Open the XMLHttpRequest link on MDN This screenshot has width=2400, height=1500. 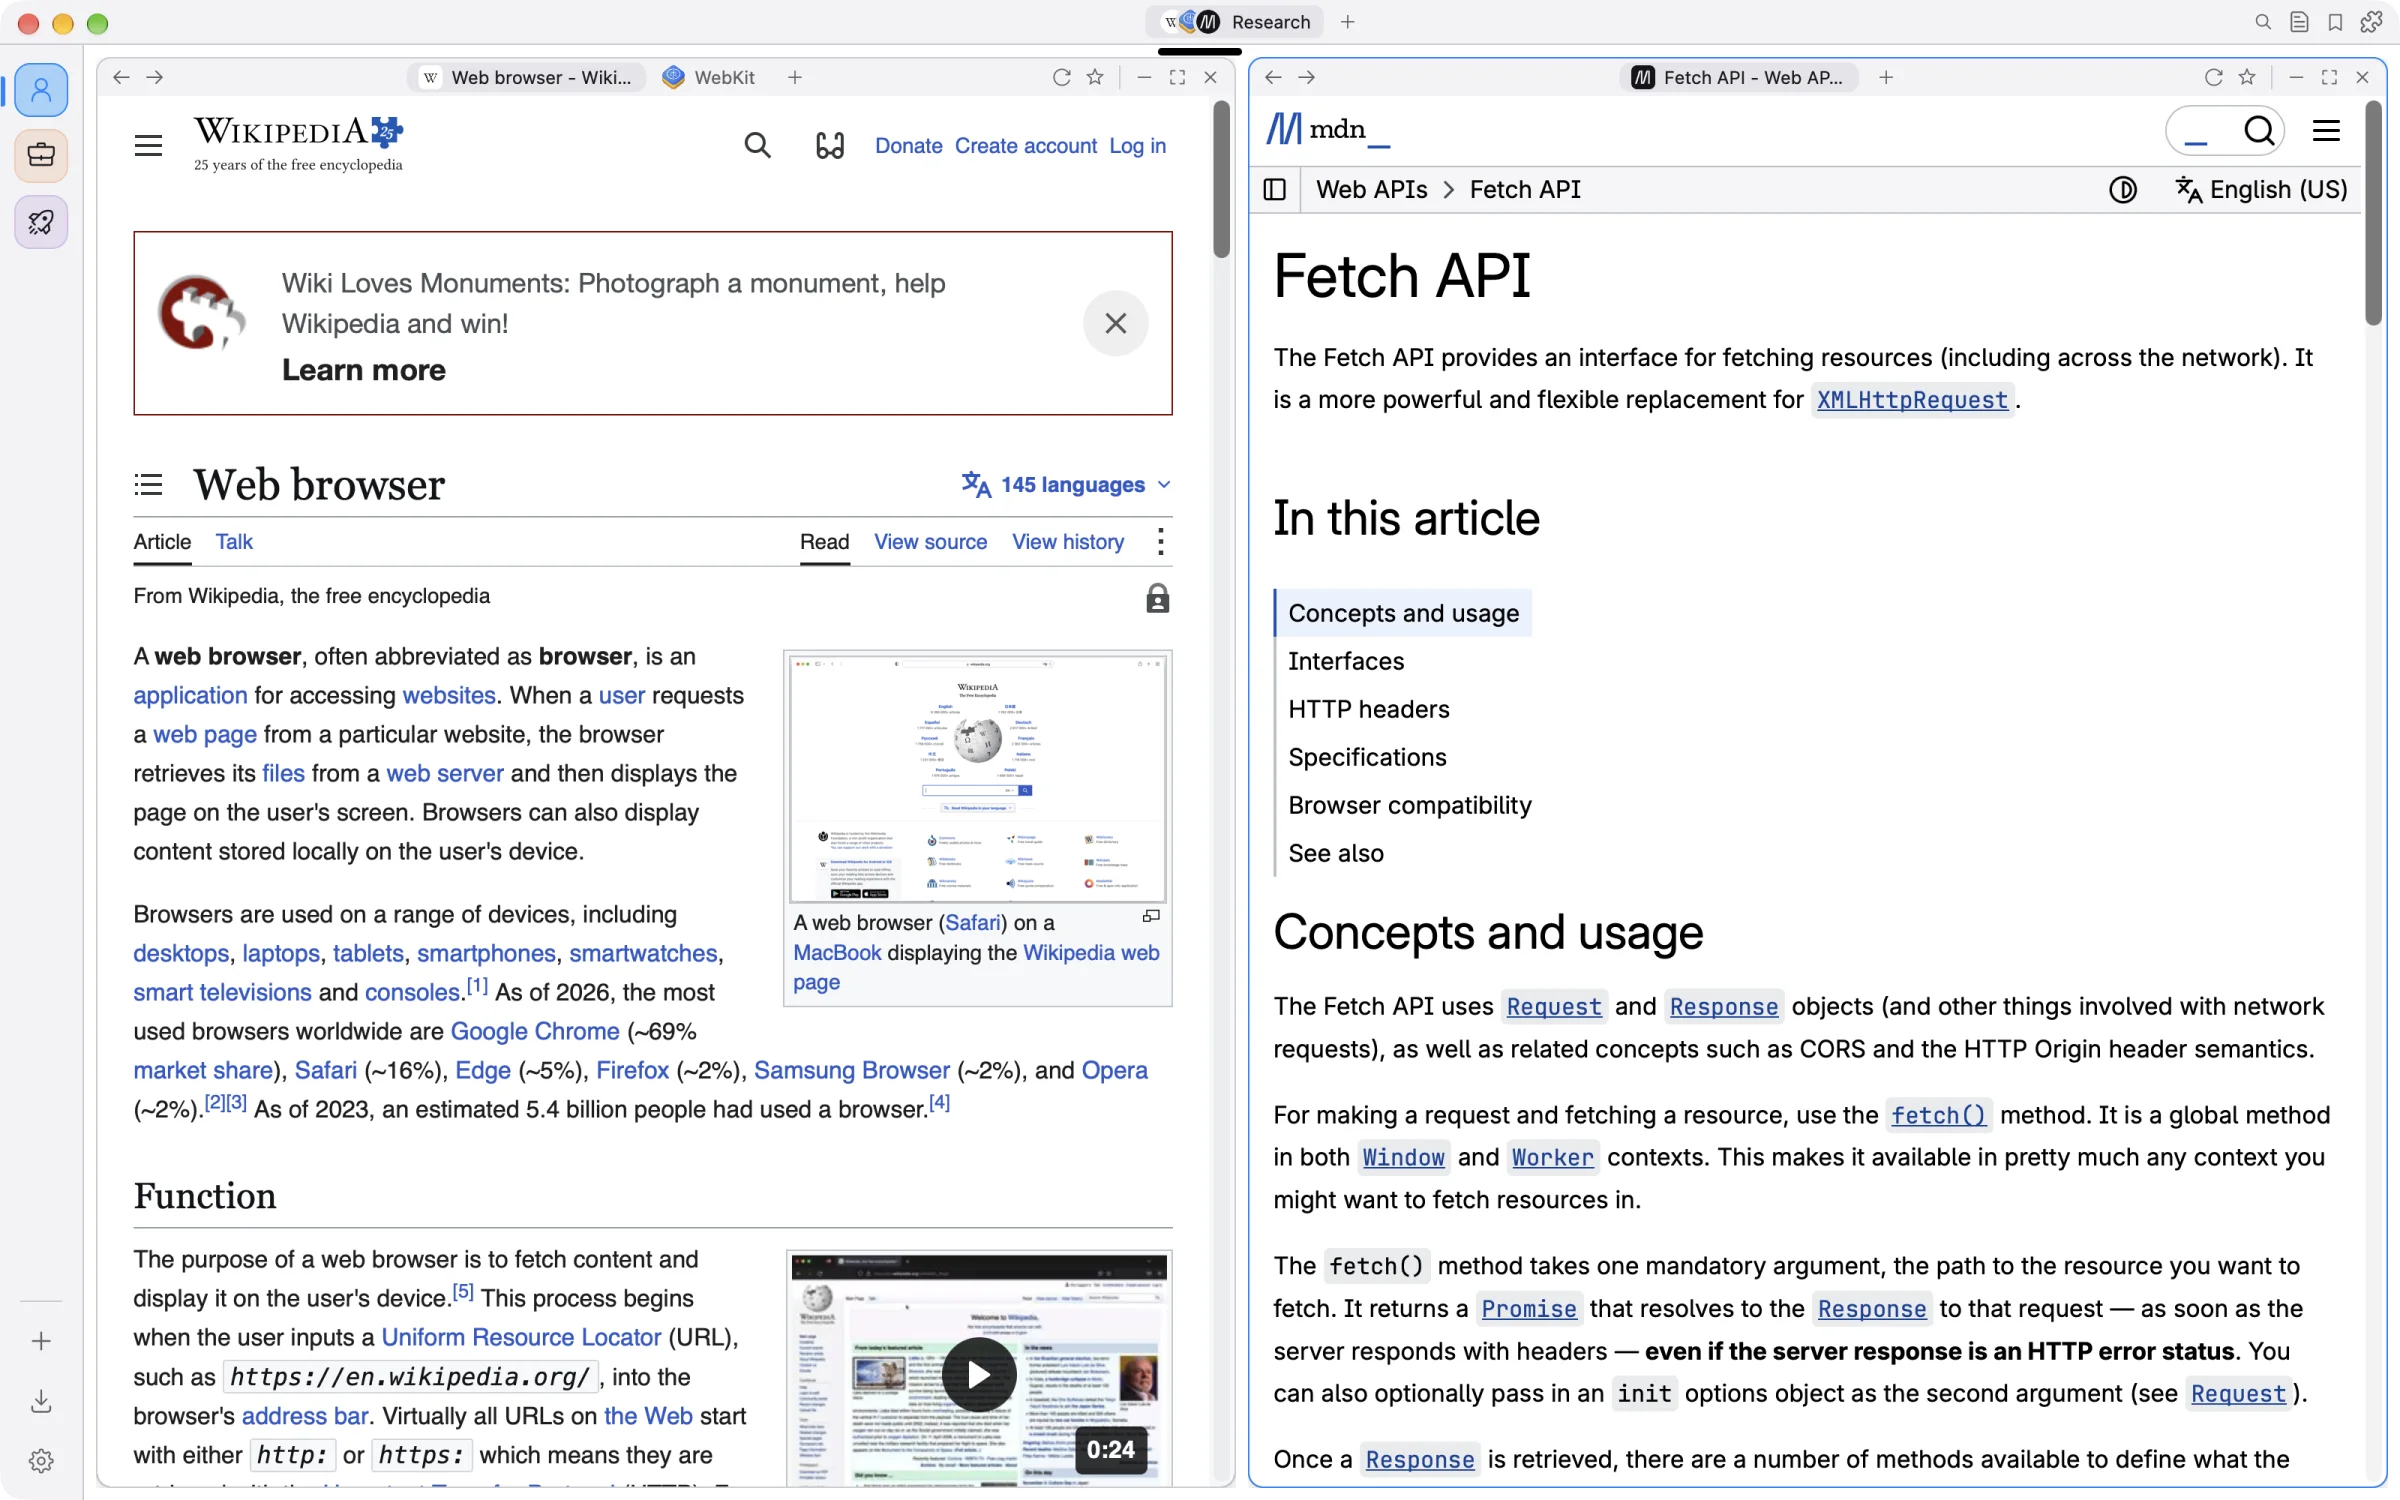point(1912,400)
